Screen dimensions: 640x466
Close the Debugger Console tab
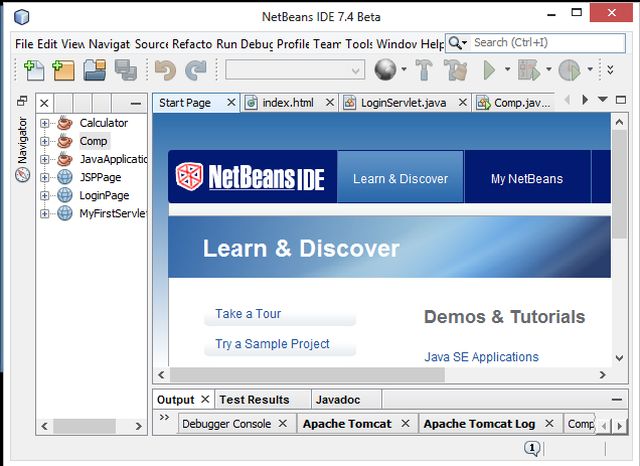click(283, 423)
